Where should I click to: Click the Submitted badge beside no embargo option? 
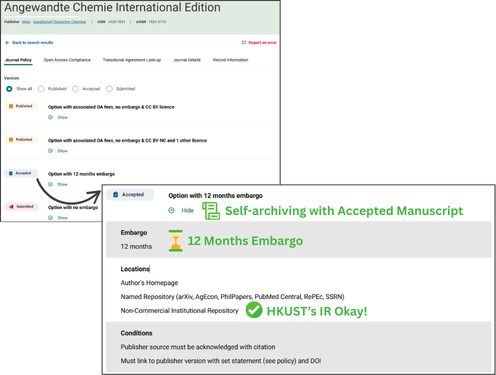pyautogui.click(x=21, y=207)
